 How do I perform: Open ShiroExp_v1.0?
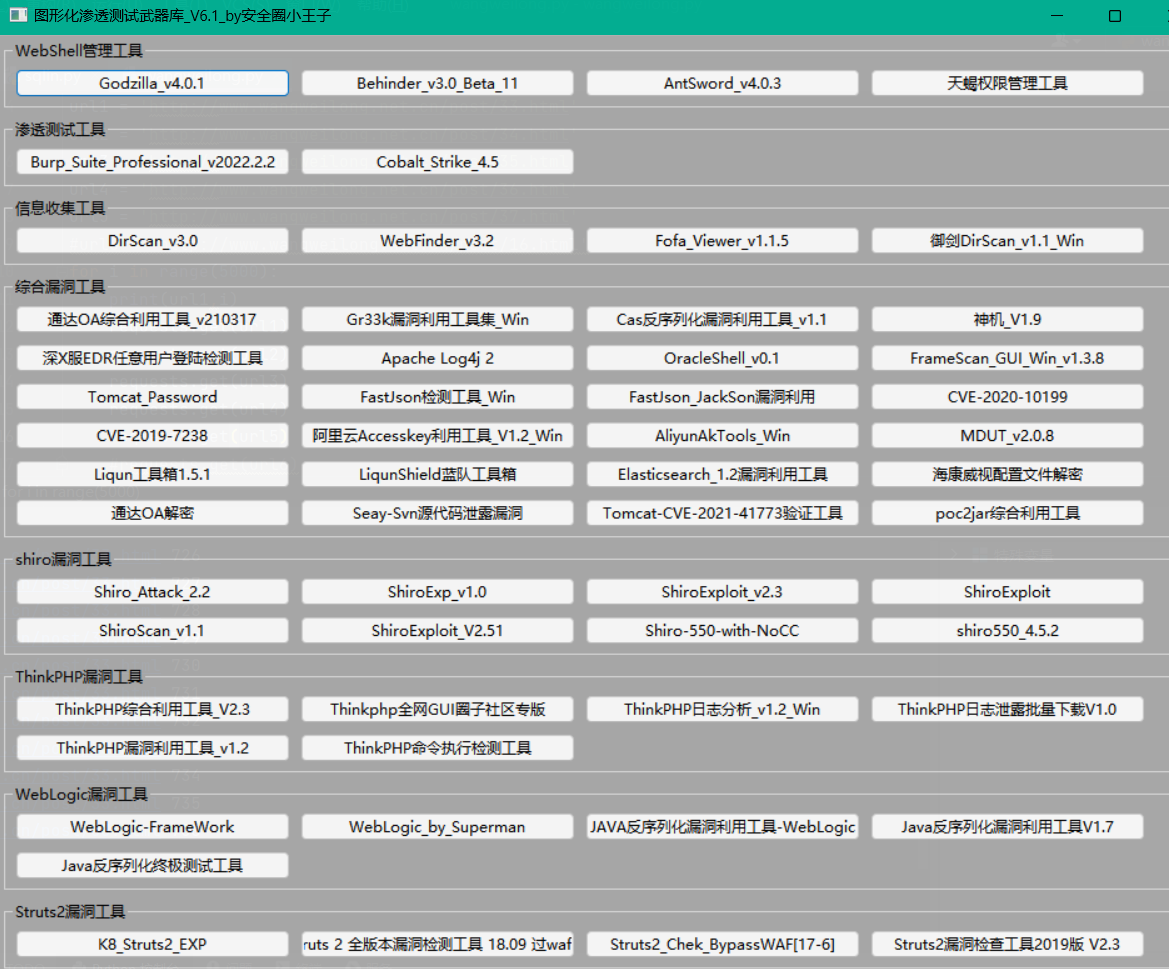tap(438, 592)
